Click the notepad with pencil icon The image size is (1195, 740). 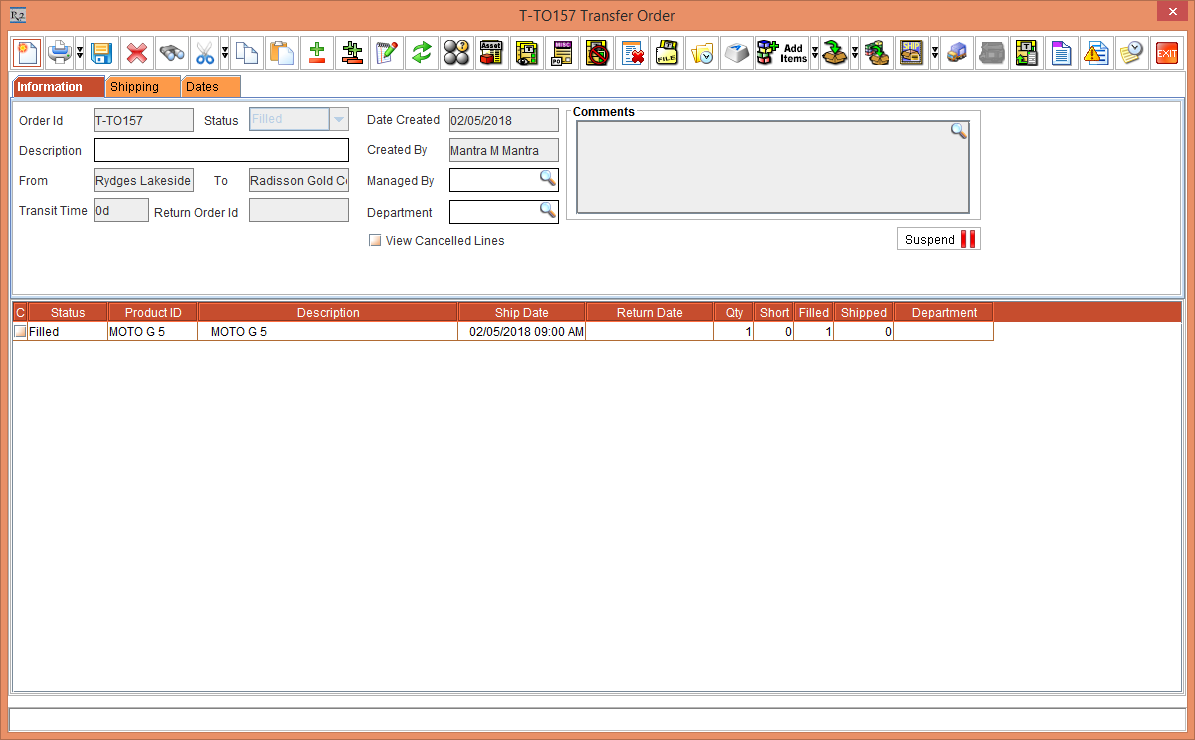pyautogui.click(x=386, y=53)
